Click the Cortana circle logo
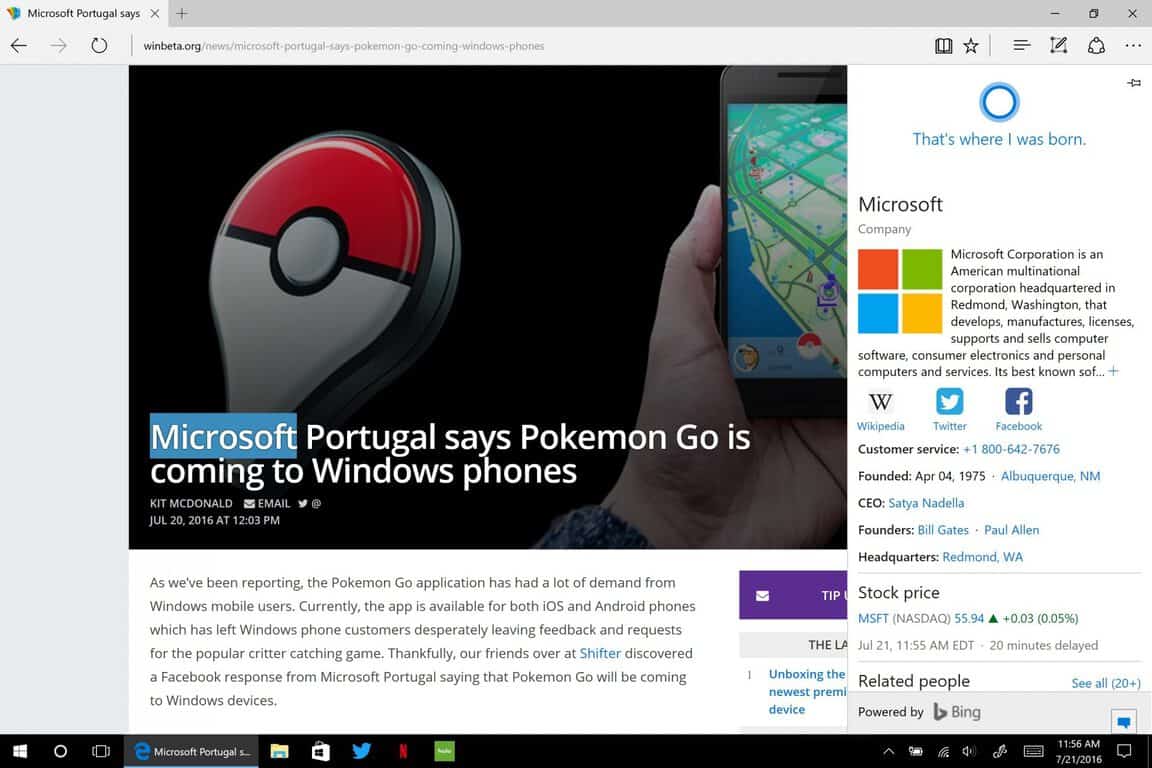Viewport: 1152px width, 768px height. [x=999, y=102]
